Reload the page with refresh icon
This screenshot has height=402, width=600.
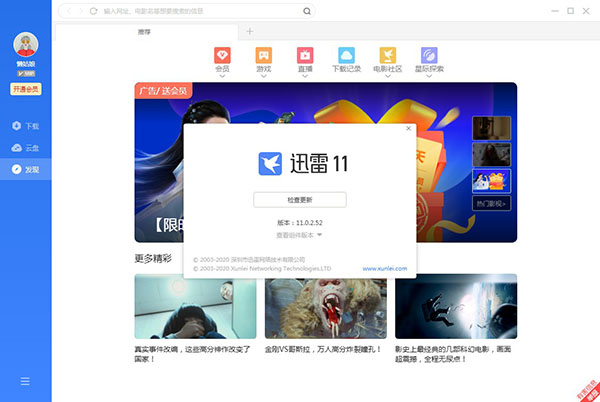pyautogui.click(x=93, y=11)
